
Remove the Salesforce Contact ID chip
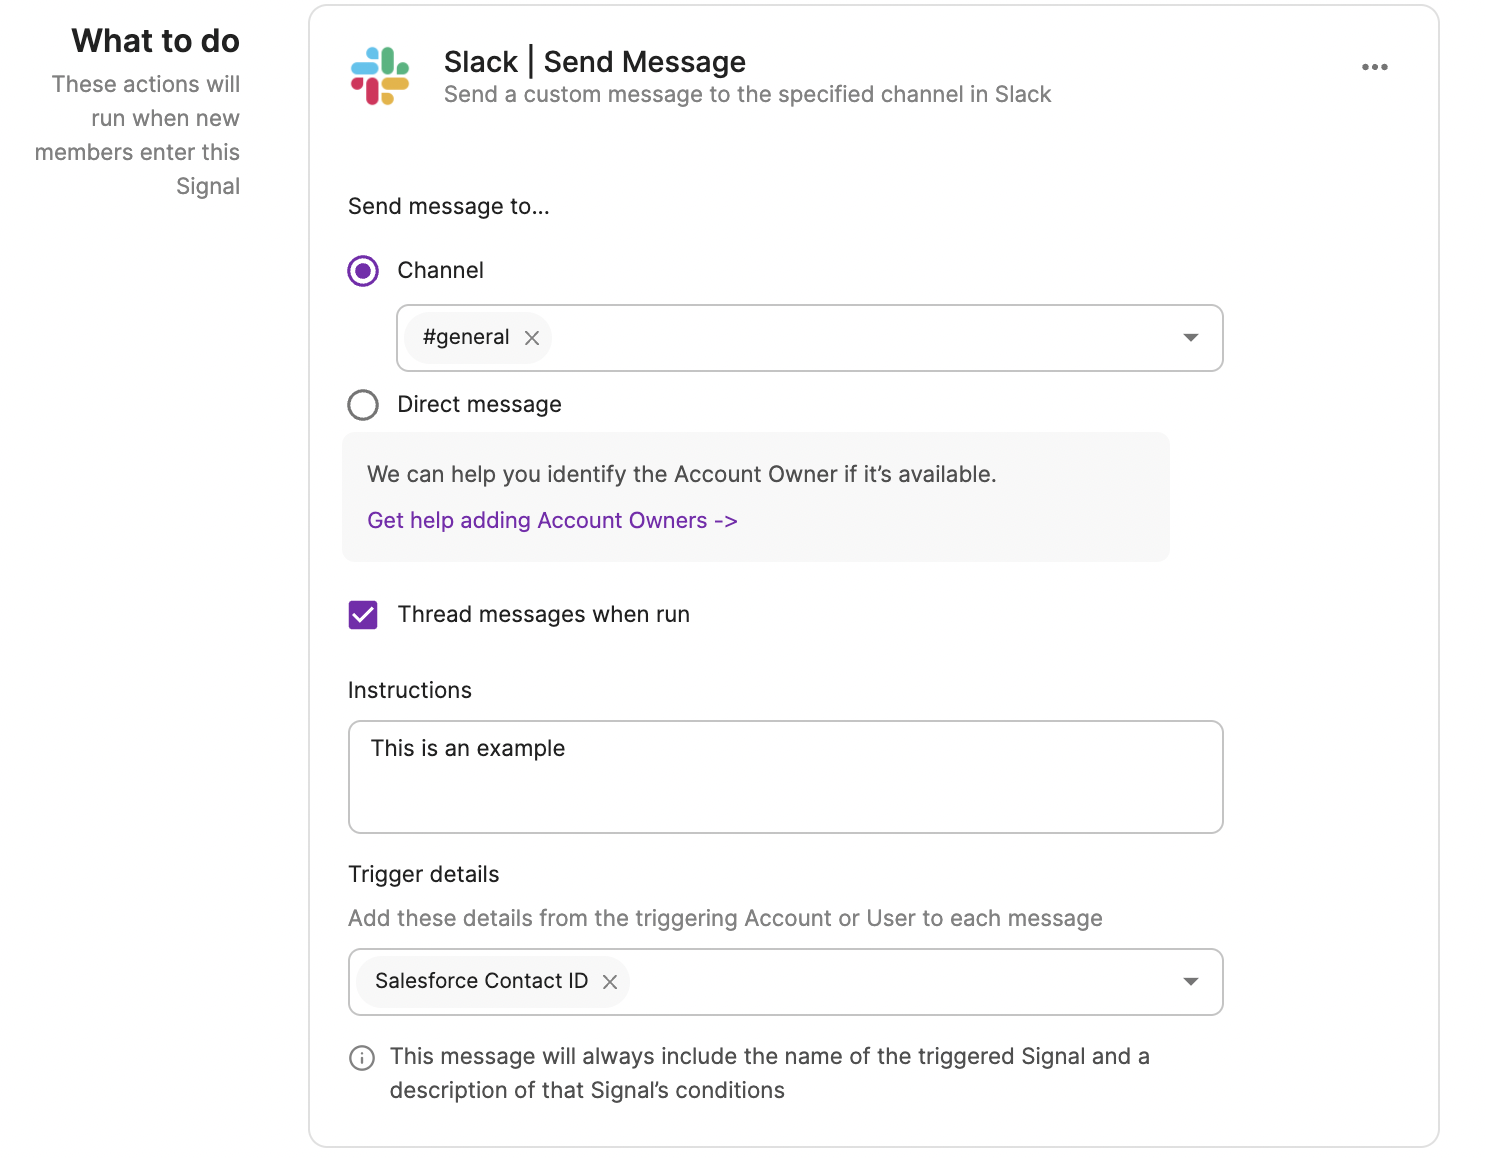(610, 982)
